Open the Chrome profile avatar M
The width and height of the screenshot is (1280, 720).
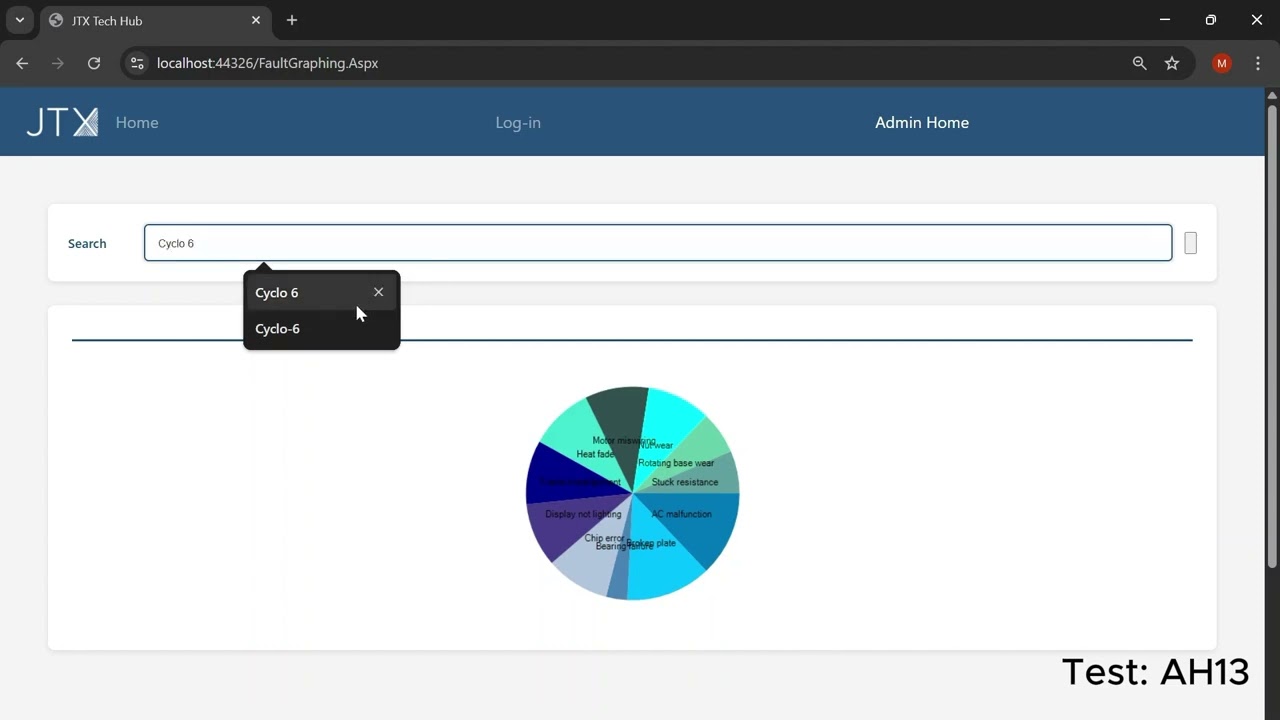[x=1221, y=63]
